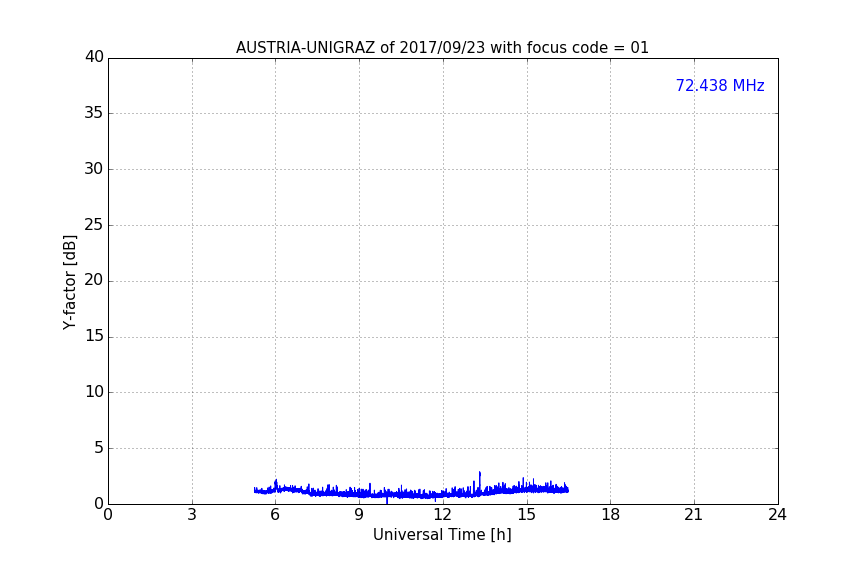Click the y-axis tick label 20

tap(94, 280)
